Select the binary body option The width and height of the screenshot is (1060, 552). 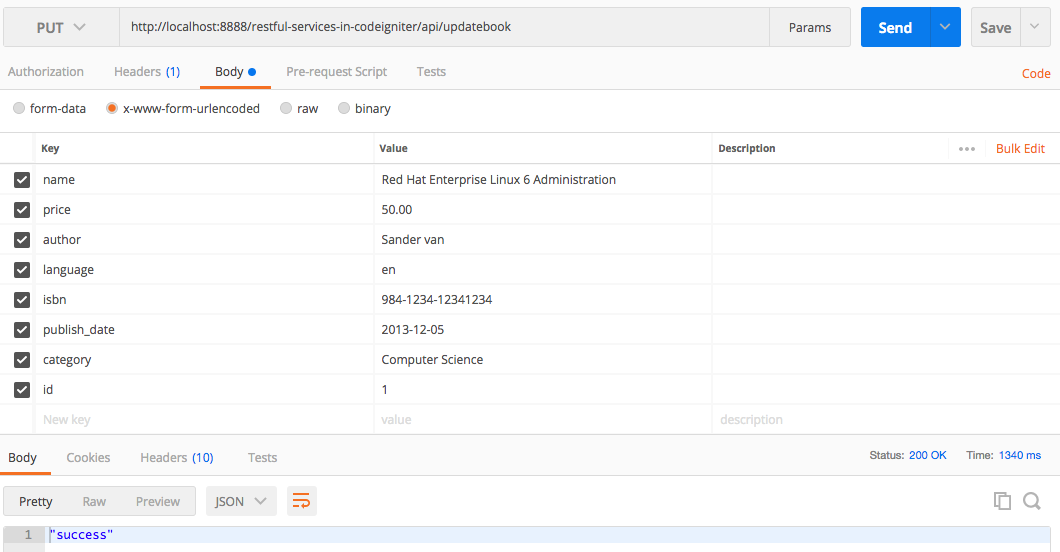coord(344,109)
